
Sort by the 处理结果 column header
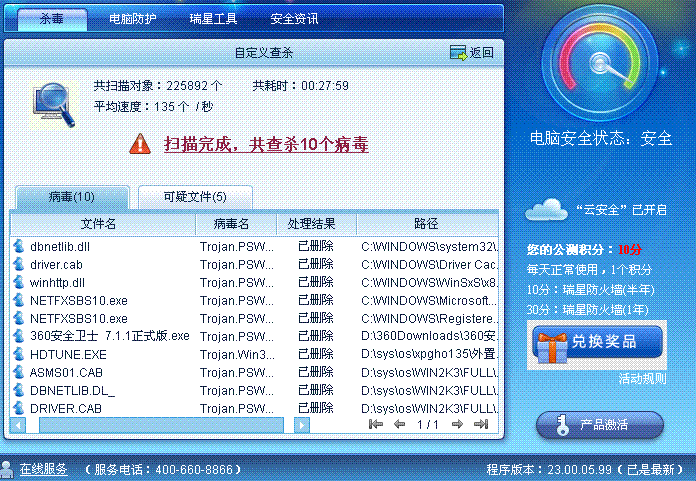(316, 224)
